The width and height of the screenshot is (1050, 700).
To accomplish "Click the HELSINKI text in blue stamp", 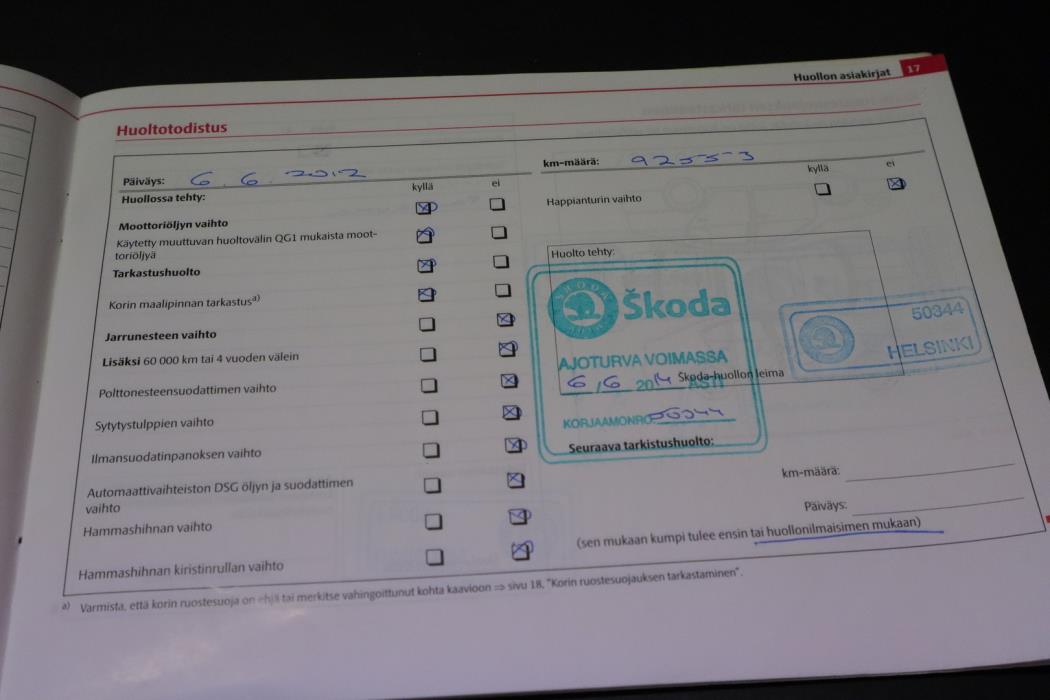I will pyautogui.click(x=929, y=347).
